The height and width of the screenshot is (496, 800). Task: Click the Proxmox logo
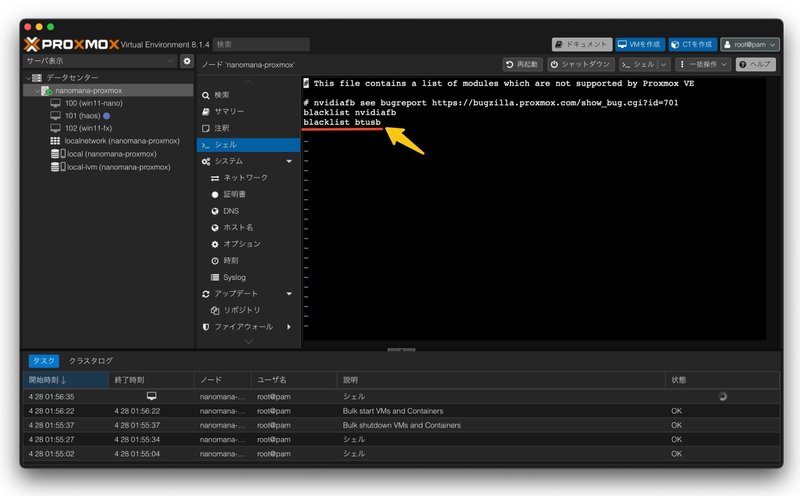click(x=71, y=44)
